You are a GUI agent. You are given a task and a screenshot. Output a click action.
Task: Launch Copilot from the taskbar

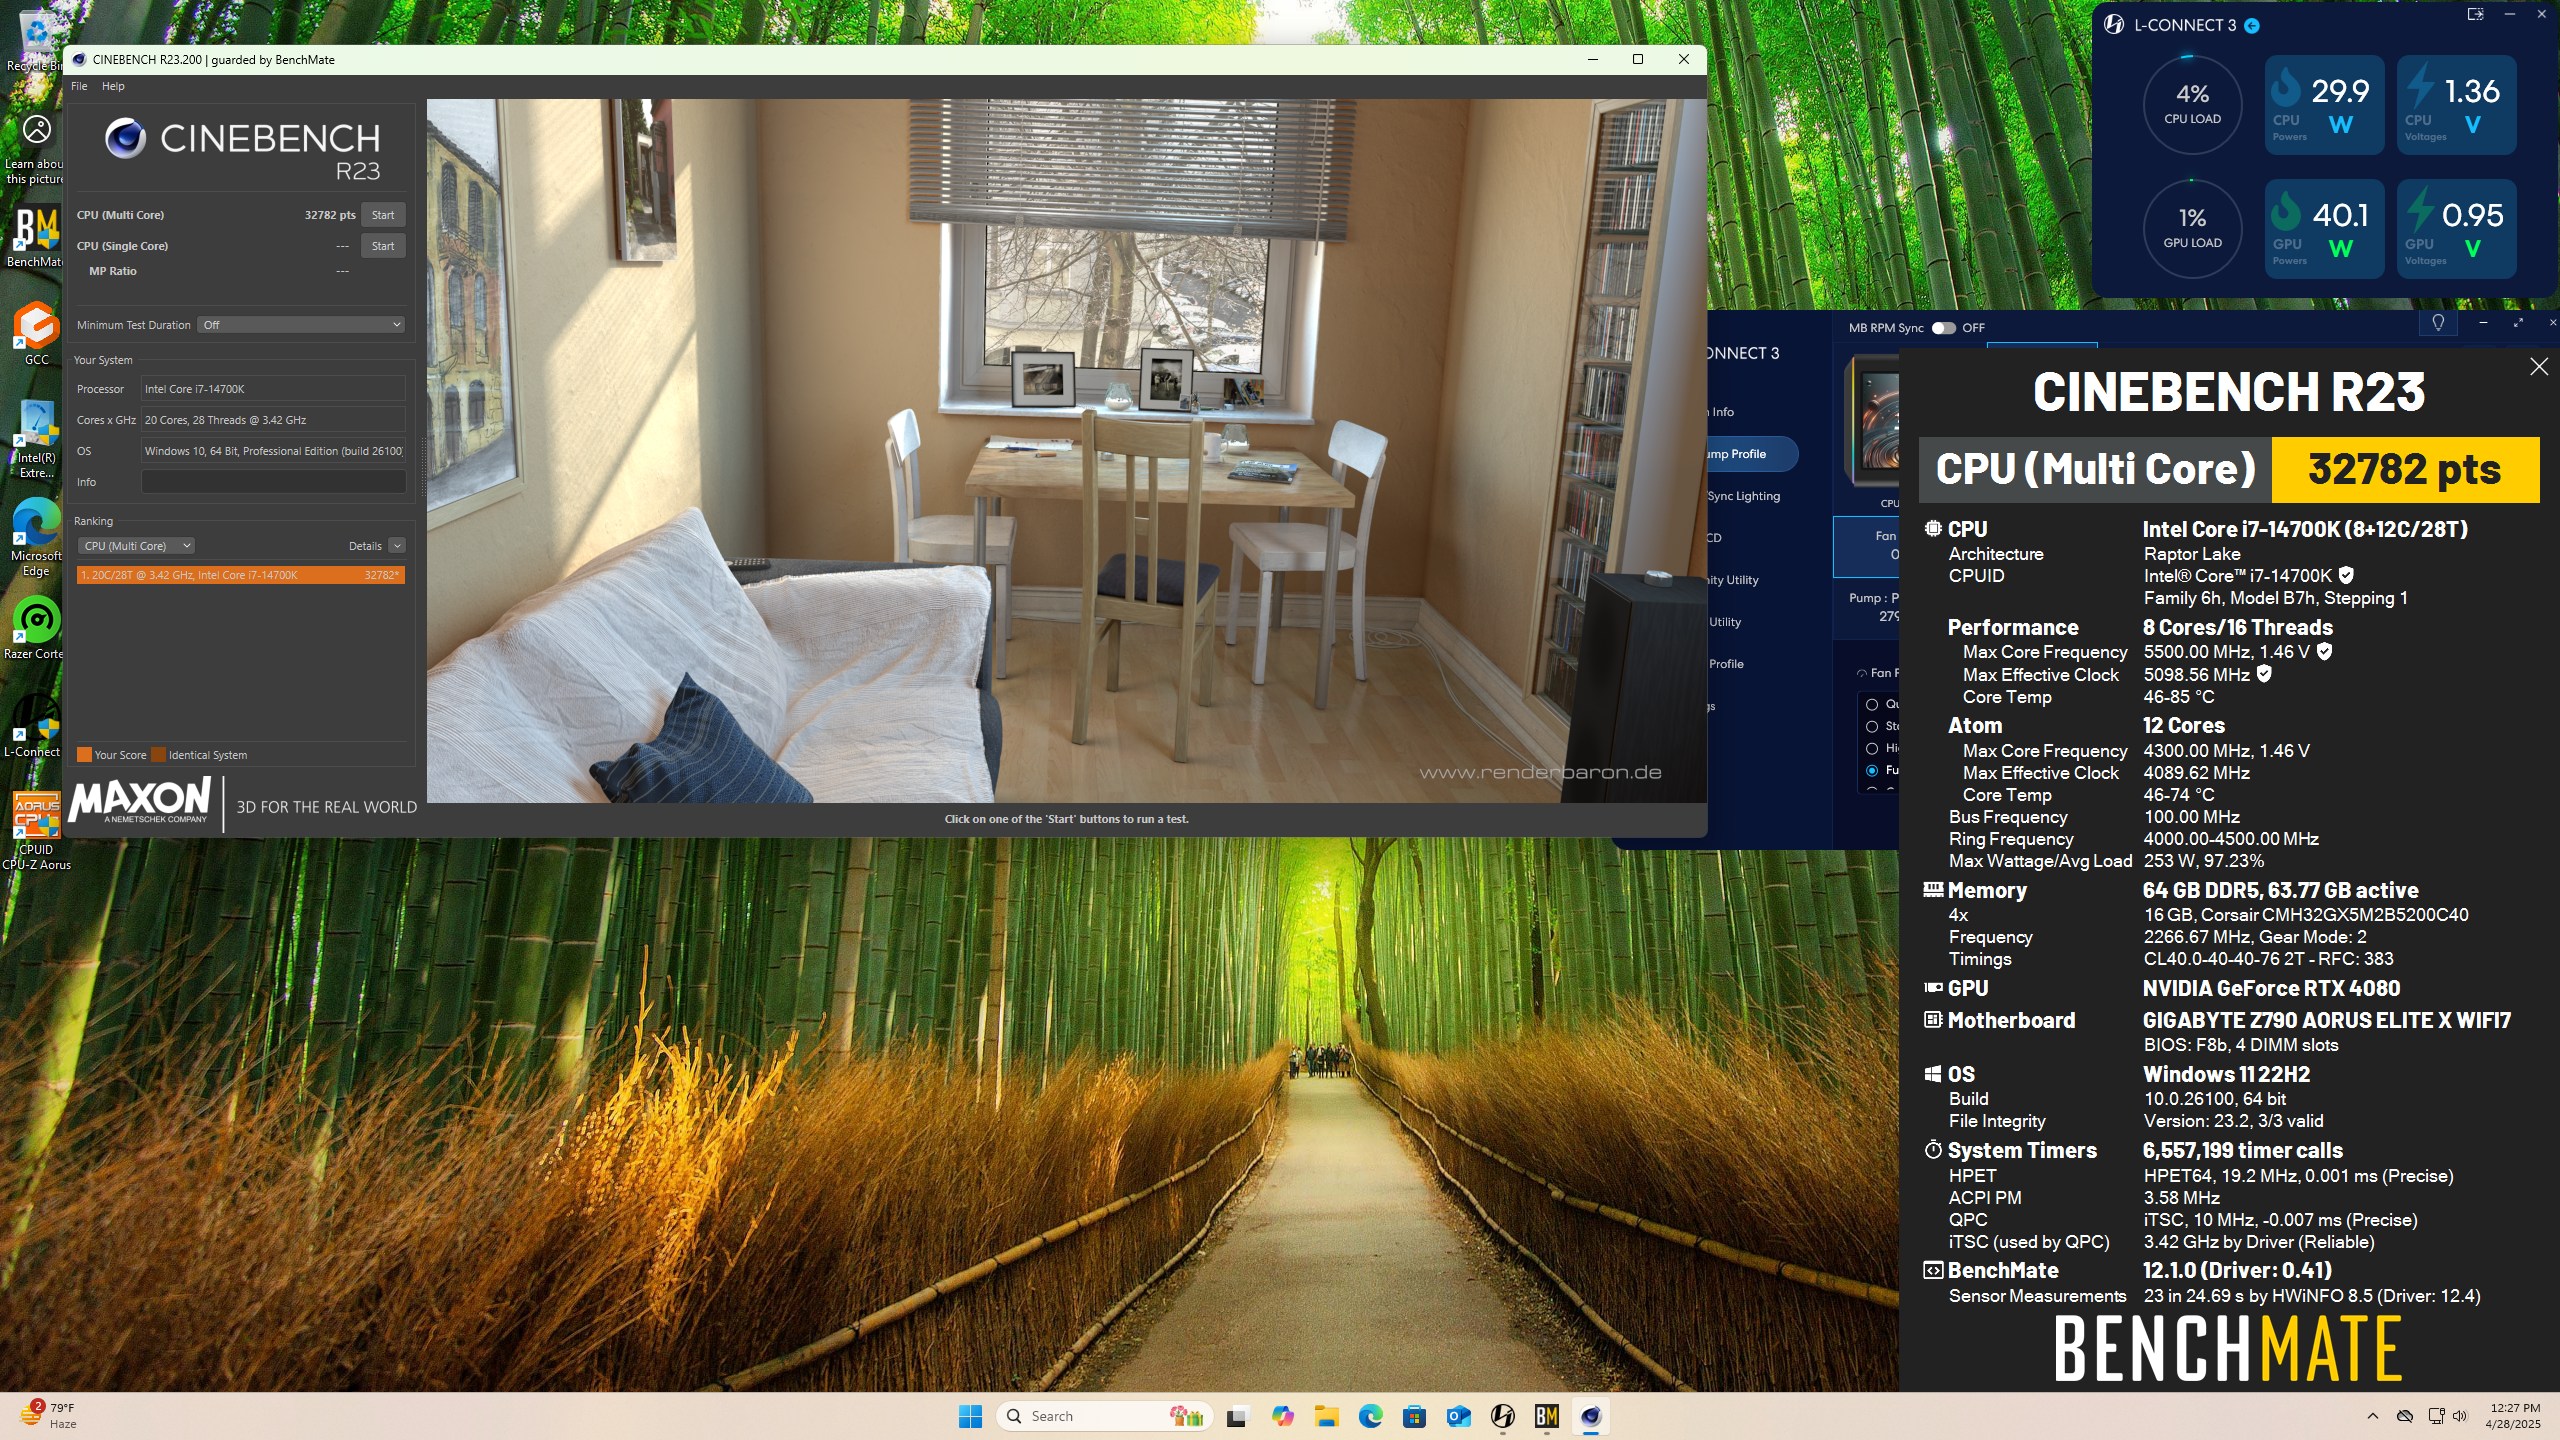click(x=1282, y=1416)
